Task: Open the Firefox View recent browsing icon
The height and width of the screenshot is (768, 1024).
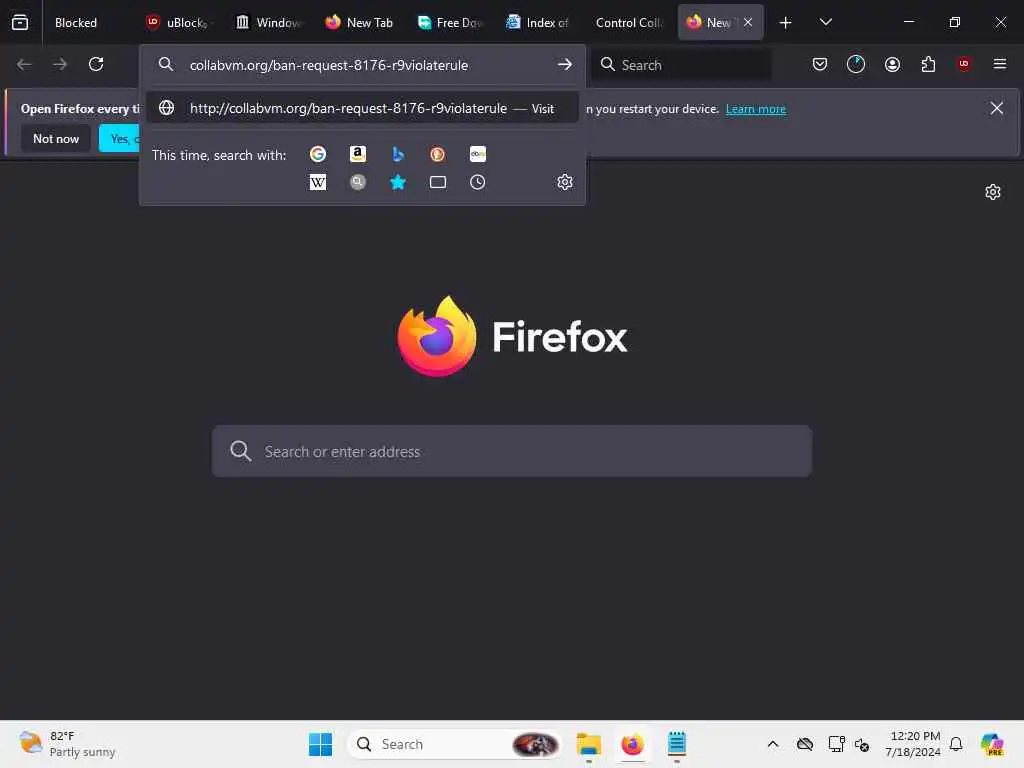Action: [x=20, y=22]
